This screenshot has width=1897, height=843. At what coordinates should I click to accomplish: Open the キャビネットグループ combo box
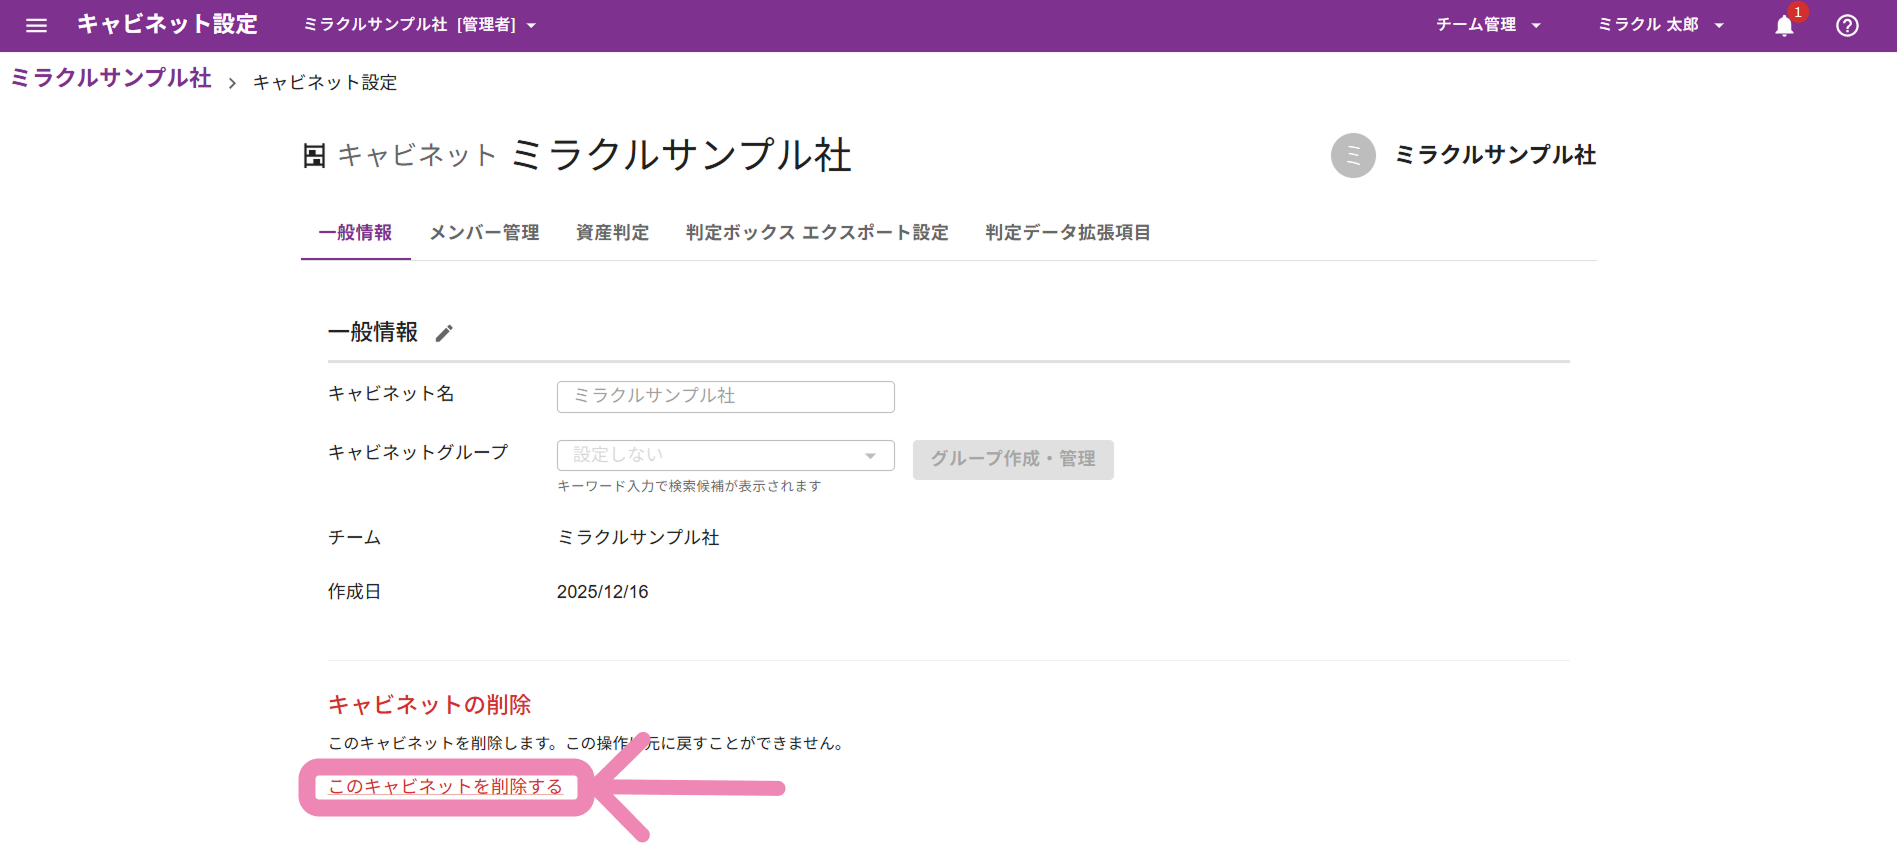coord(725,455)
